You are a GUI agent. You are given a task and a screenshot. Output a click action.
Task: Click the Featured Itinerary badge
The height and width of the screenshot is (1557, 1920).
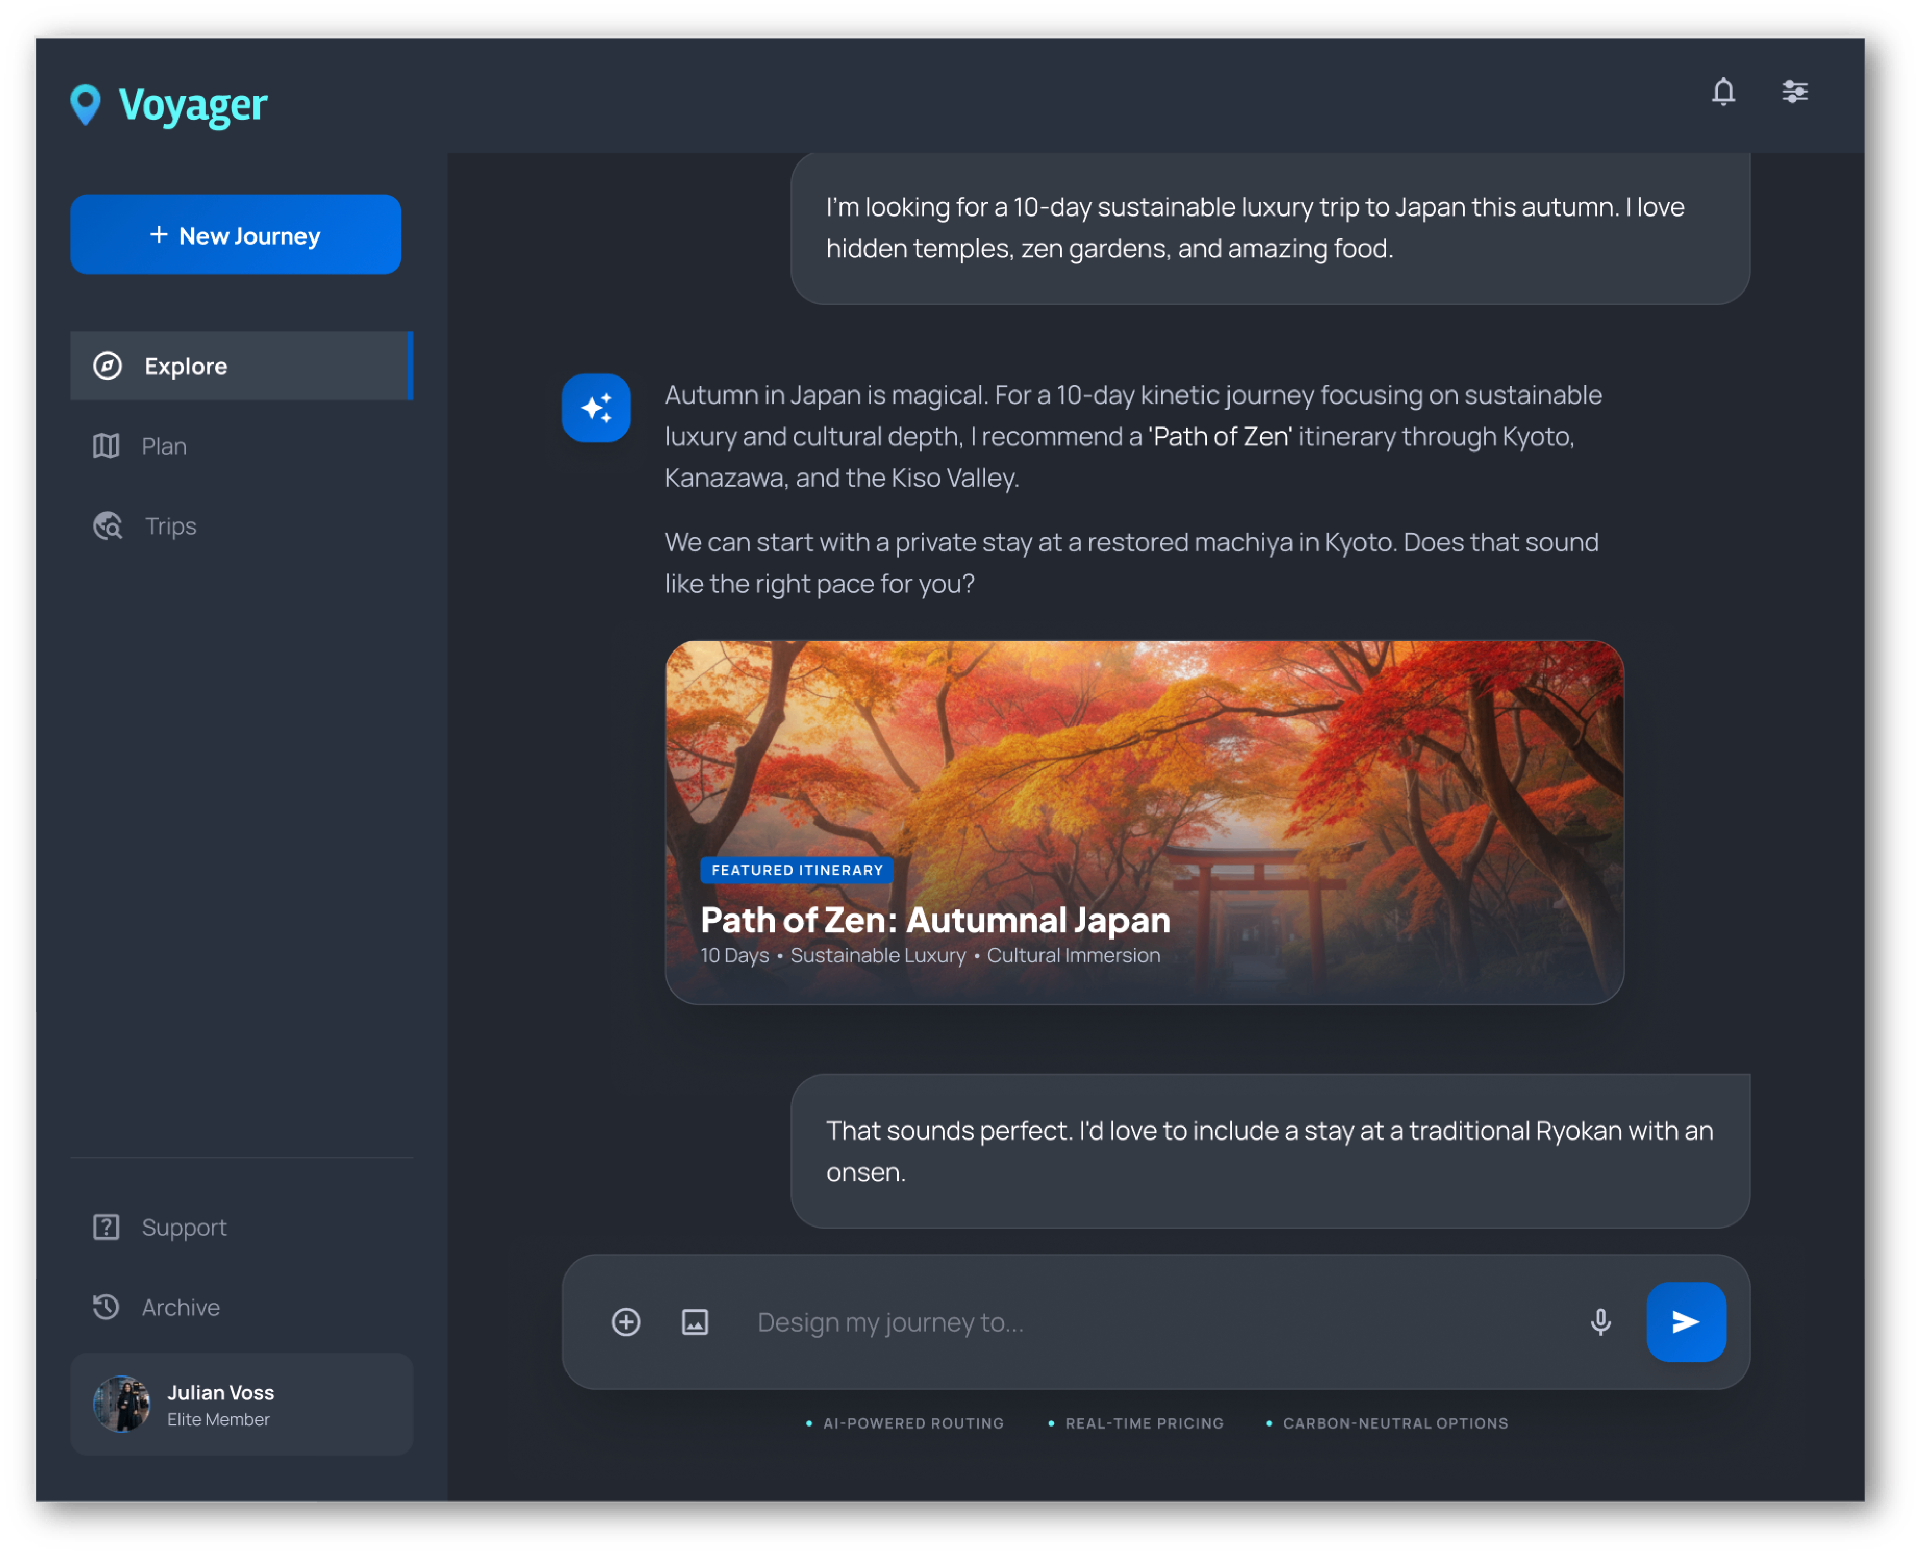[x=797, y=870]
